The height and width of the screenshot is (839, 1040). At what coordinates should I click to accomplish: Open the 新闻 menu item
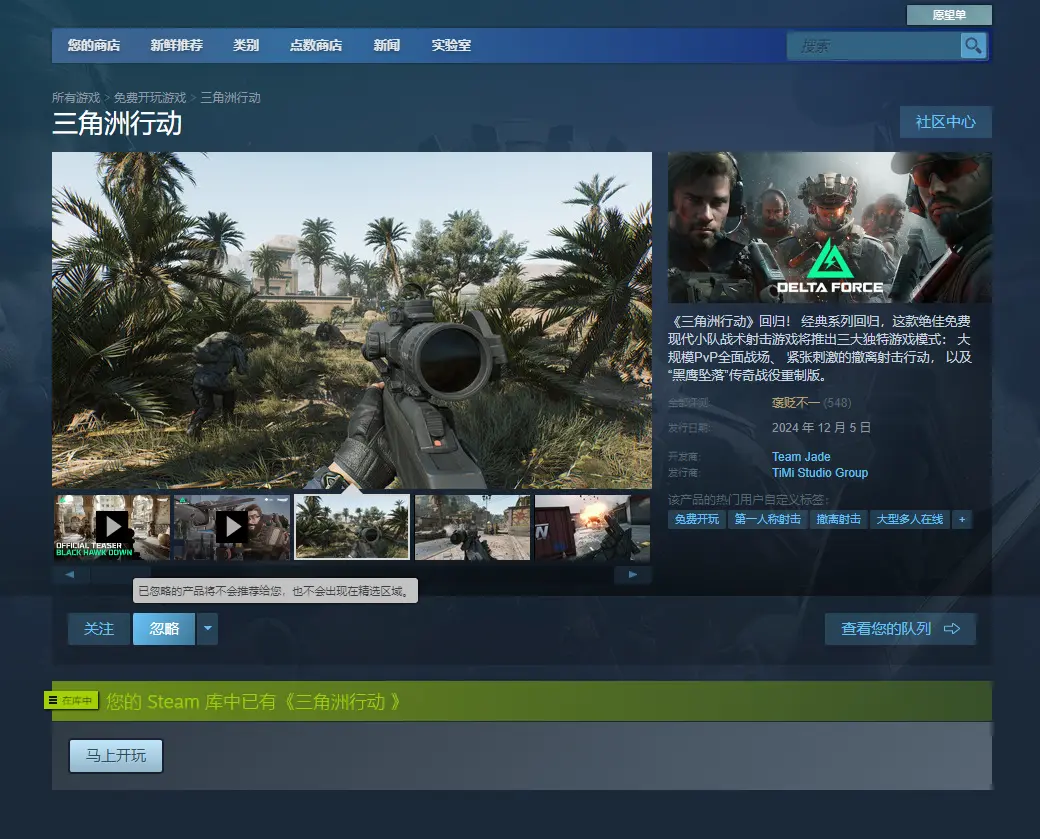click(x=387, y=45)
